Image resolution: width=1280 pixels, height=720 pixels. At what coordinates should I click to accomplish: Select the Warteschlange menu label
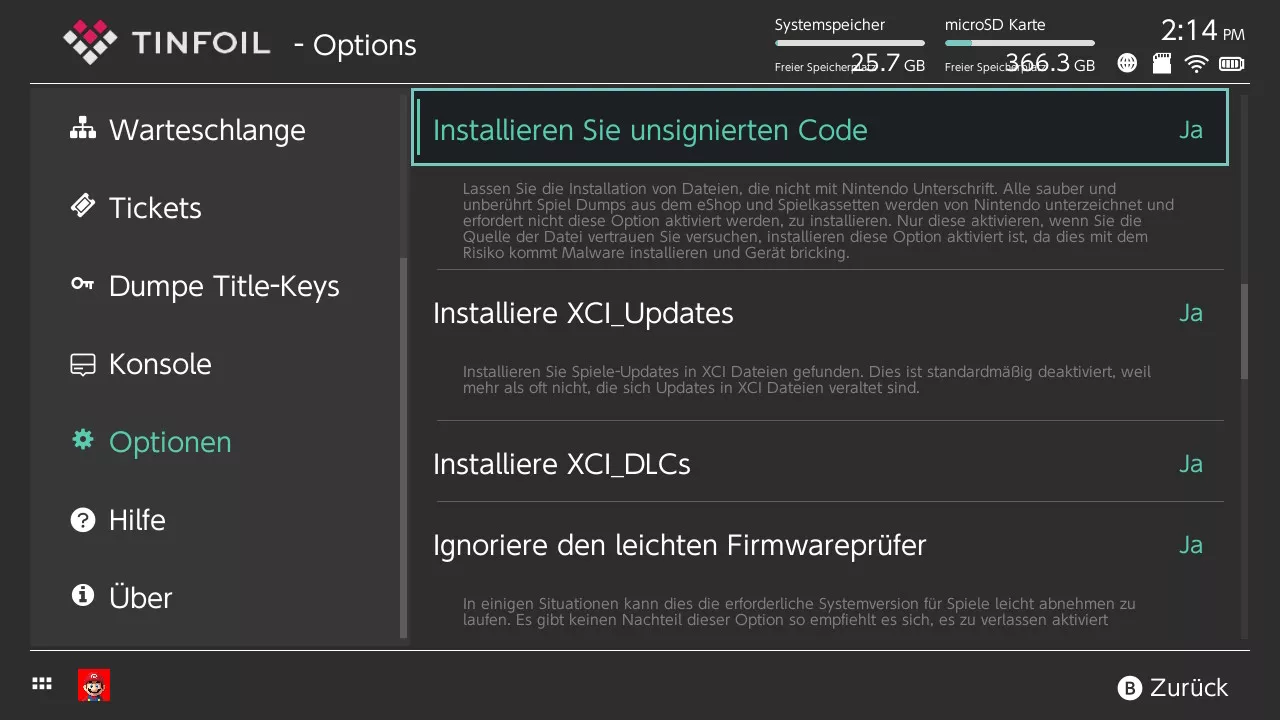[207, 130]
